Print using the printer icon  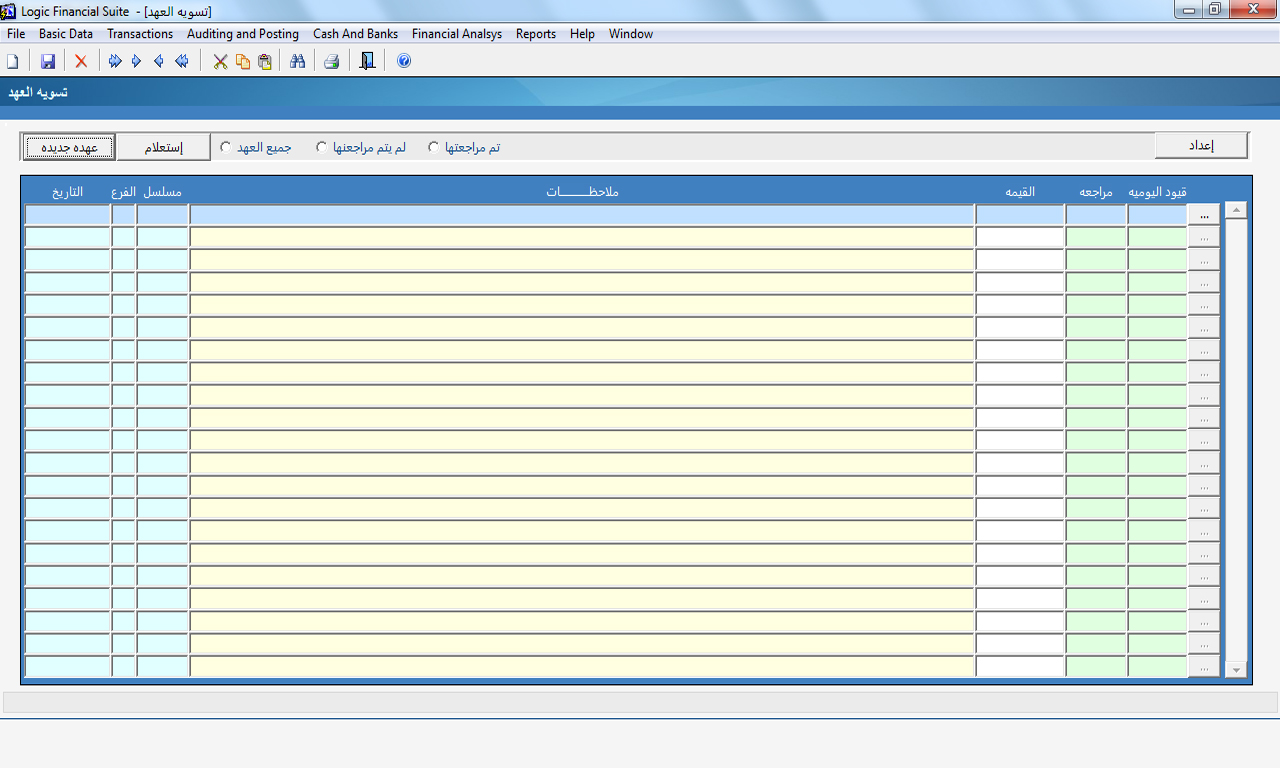[x=331, y=62]
